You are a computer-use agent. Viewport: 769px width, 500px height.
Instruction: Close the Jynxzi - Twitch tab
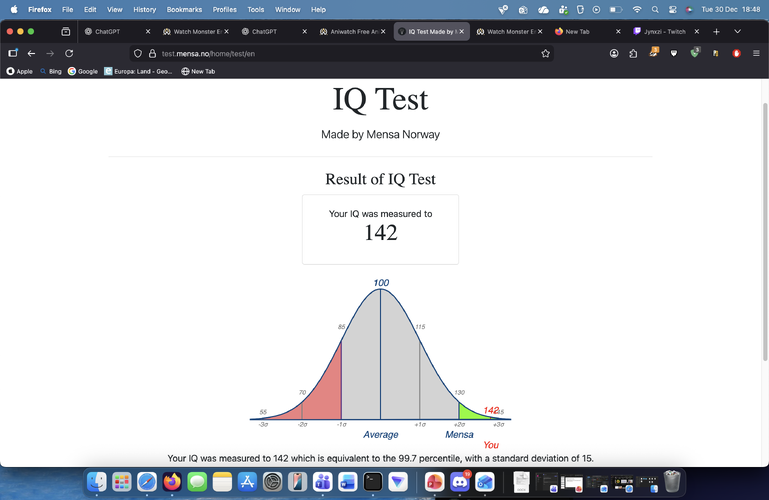point(696,31)
